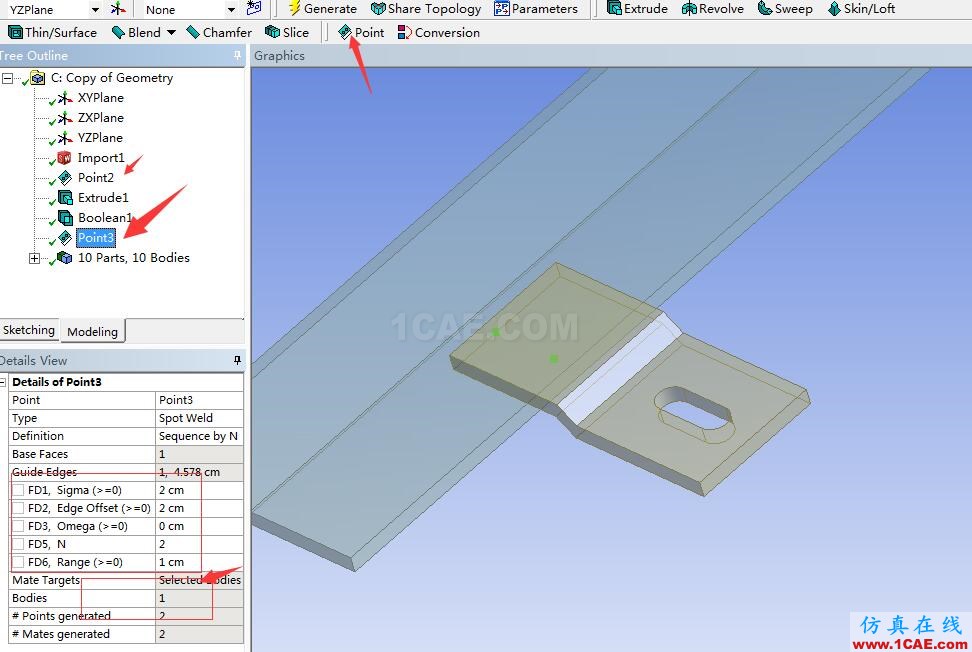Collapse the C: Copy of Geometry tree node
972x652 pixels.
click(7, 78)
